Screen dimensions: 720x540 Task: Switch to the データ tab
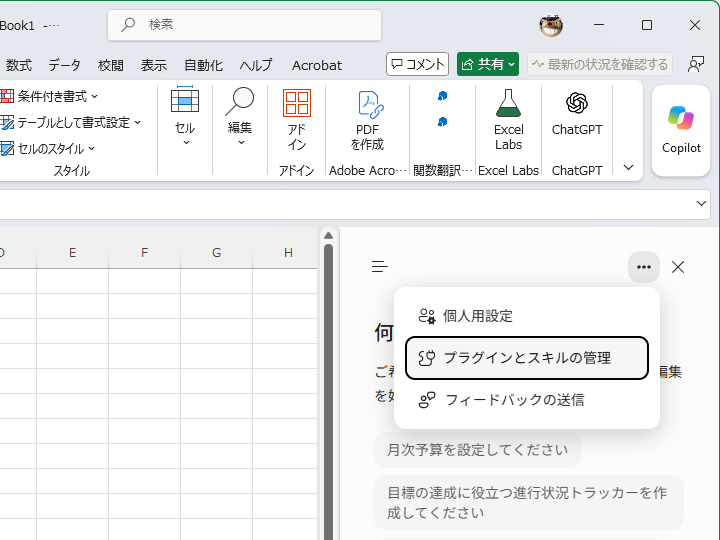click(x=64, y=65)
